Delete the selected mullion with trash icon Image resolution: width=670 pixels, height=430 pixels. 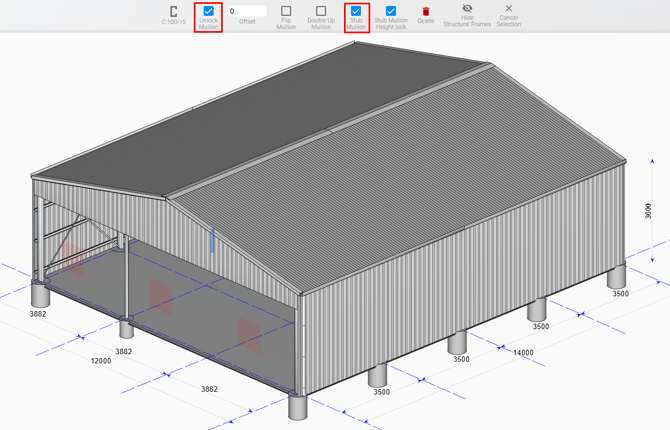426,12
